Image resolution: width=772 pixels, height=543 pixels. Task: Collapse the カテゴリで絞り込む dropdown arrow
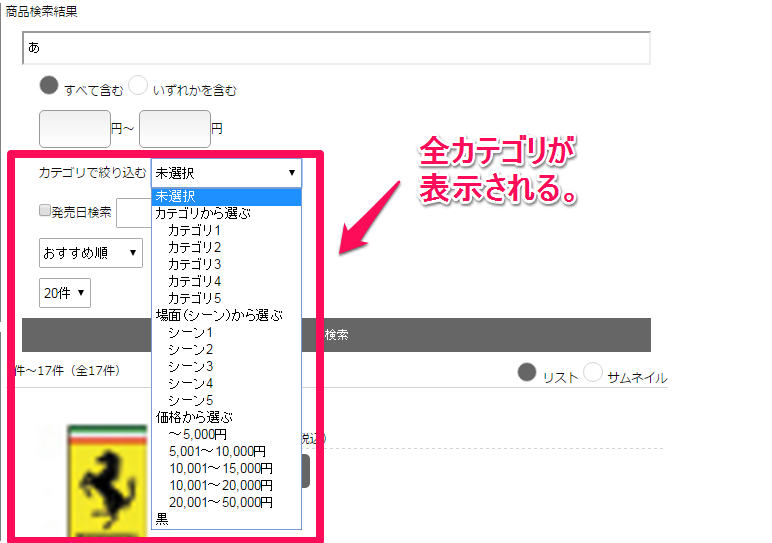(291, 173)
